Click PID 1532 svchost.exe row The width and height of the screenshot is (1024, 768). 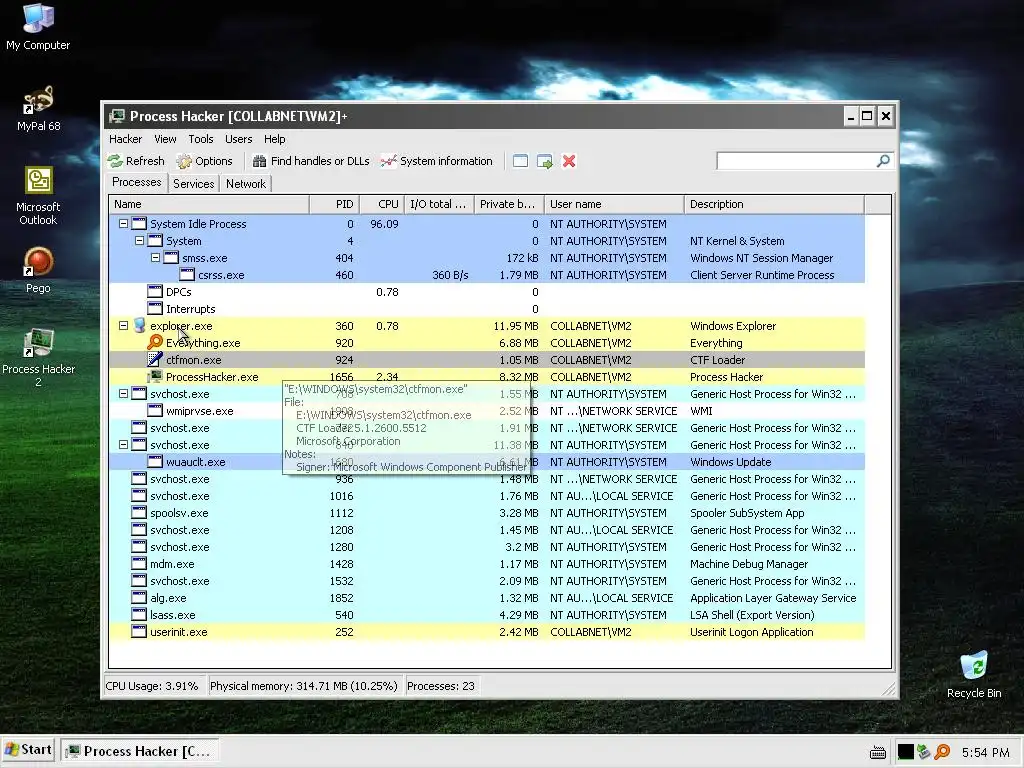[487, 581]
